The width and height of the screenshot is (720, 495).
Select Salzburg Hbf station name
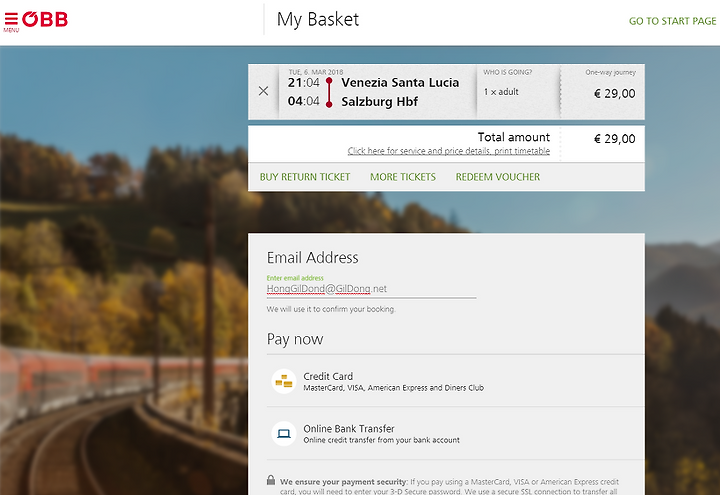[x=379, y=101]
